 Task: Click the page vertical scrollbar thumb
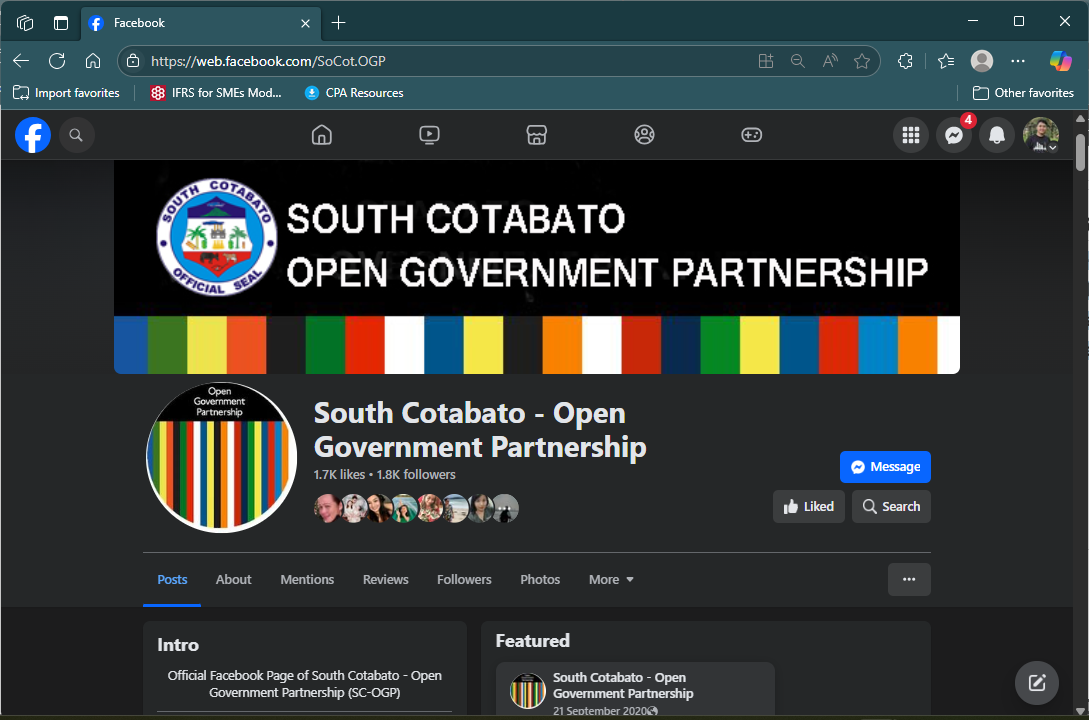tap(1080, 152)
